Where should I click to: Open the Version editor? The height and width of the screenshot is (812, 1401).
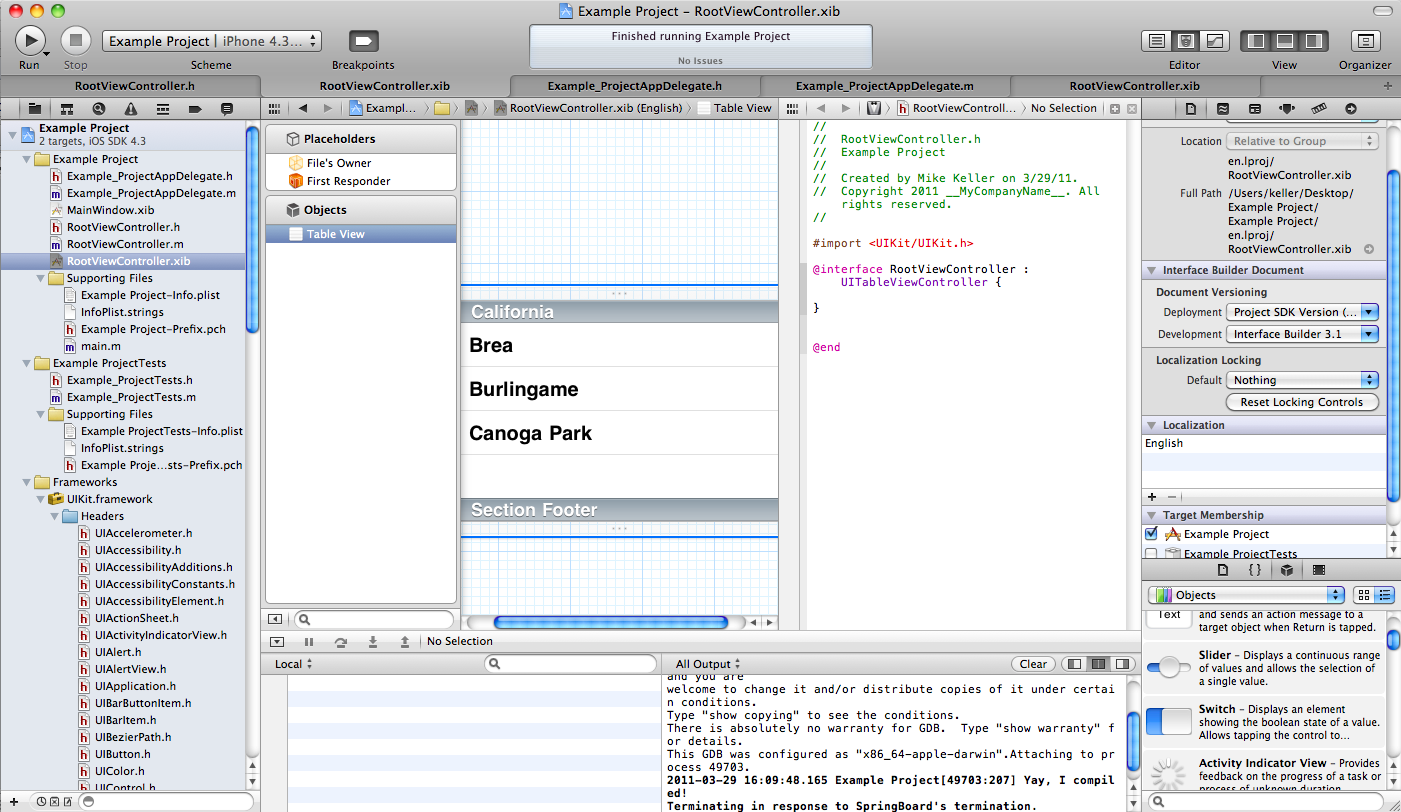pyautogui.click(x=1214, y=41)
